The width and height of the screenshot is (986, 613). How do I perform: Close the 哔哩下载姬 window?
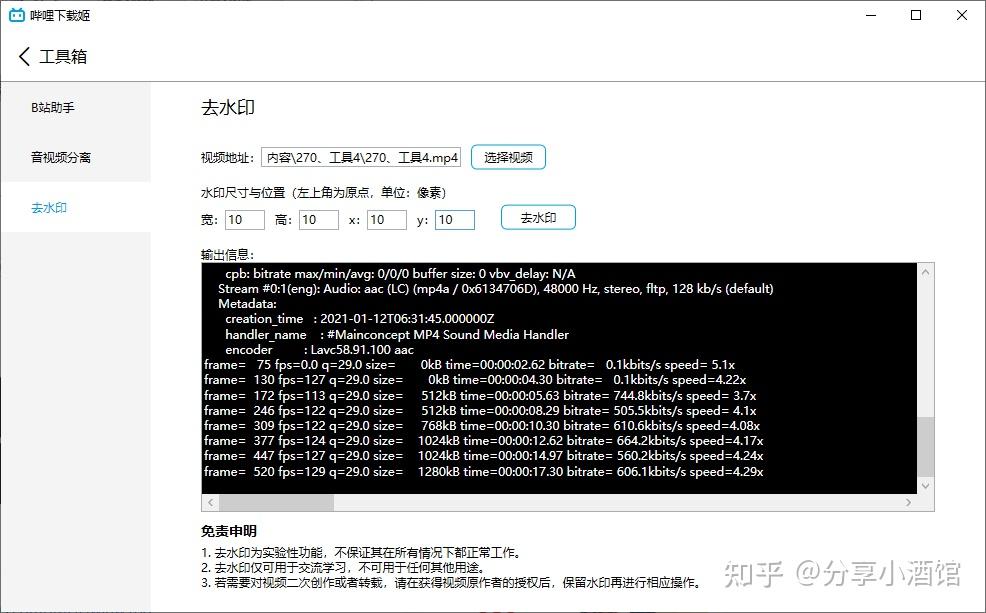coord(961,15)
